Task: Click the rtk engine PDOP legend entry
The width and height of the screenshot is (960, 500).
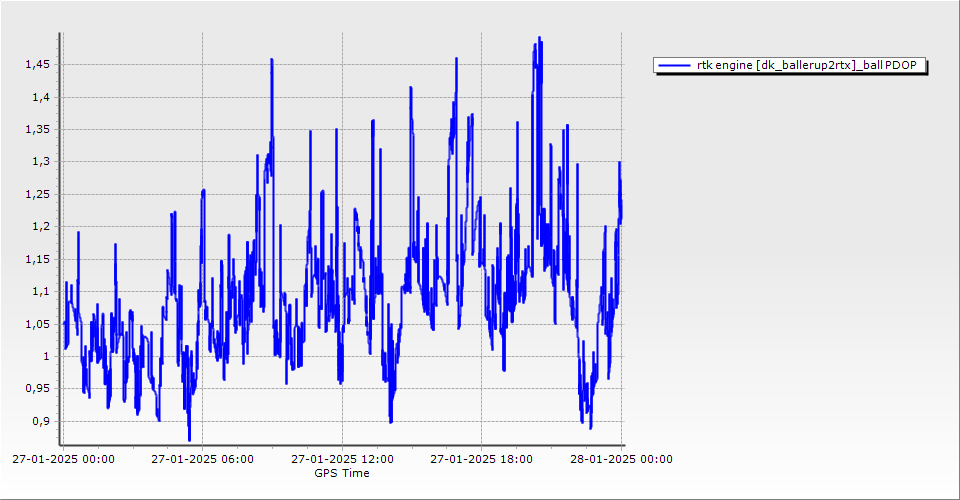Action: pos(790,65)
